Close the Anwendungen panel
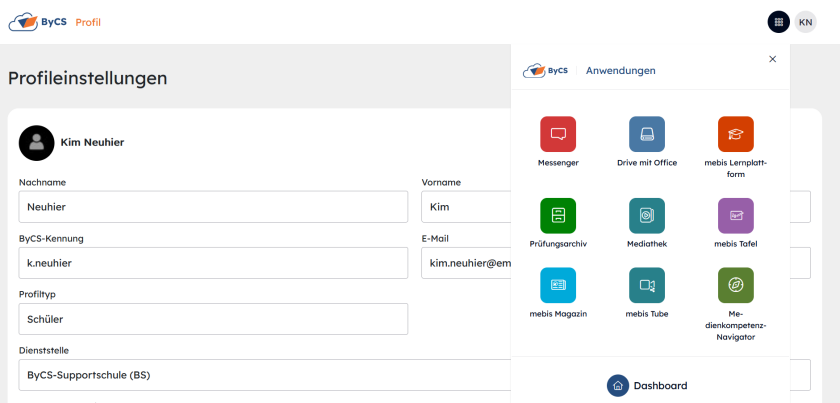 [x=772, y=59]
